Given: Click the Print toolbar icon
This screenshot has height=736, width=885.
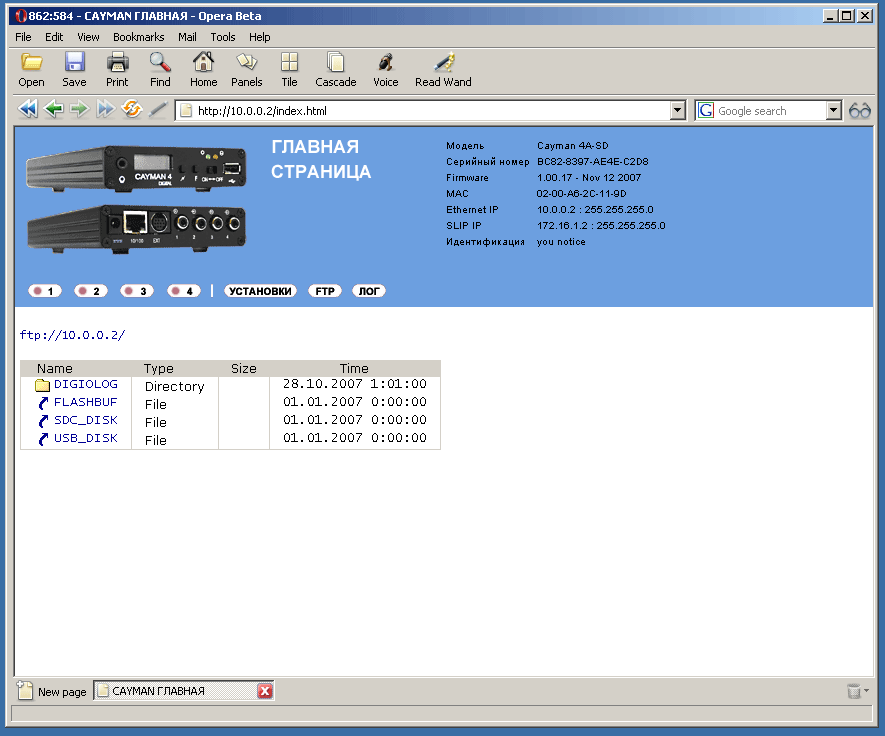Looking at the screenshot, I should [x=117, y=62].
